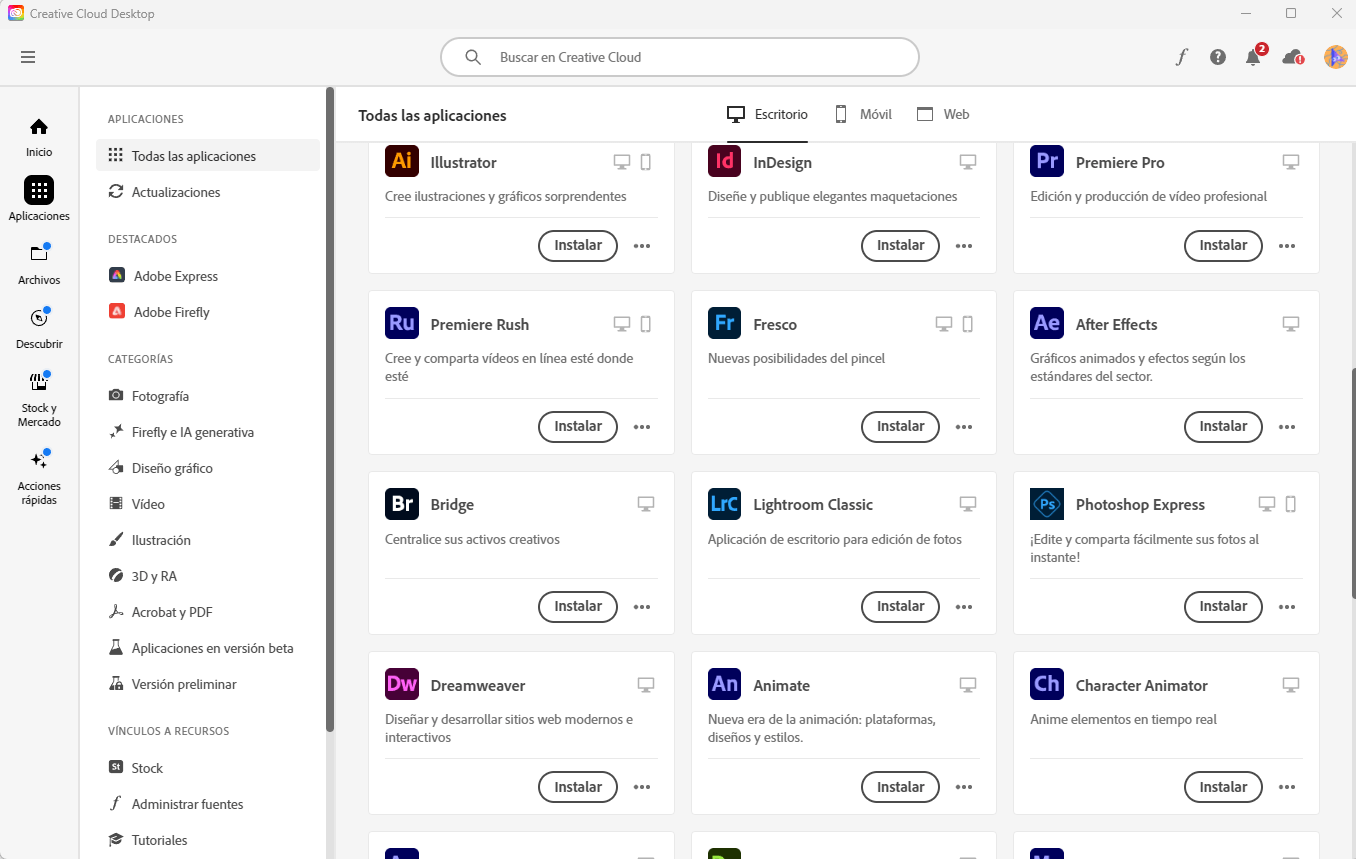Viewport: 1356px width, 859px height.
Task: Click the Fresco app icon
Action: (x=724, y=324)
